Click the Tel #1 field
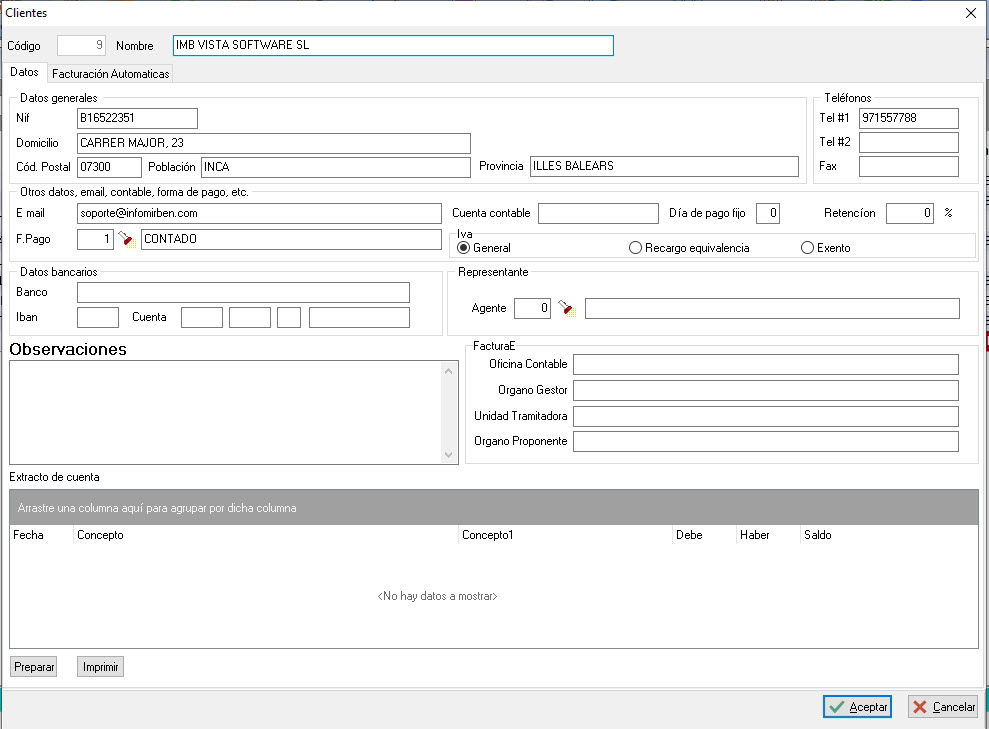Image resolution: width=989 pixels, height=729 pixels. (x=909, y=118)
